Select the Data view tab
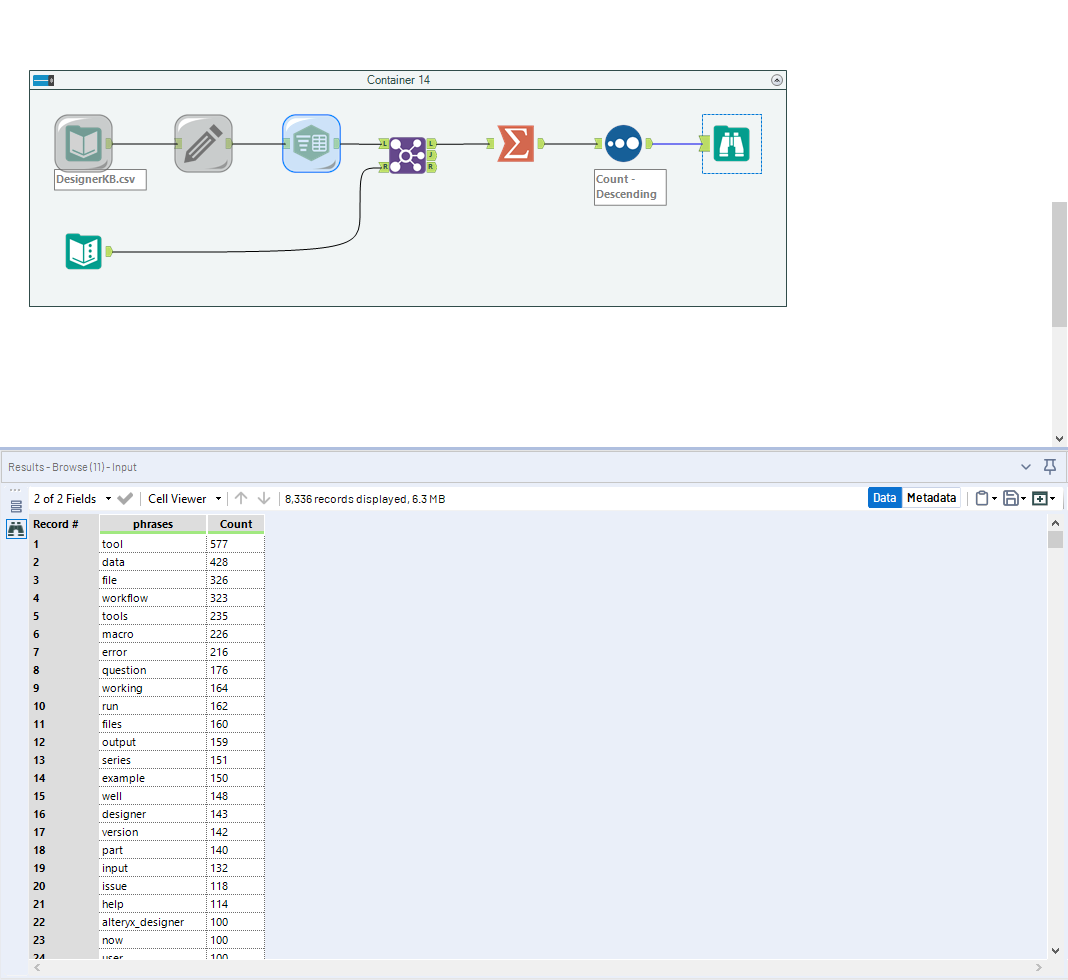 click(x=884, y=497)
